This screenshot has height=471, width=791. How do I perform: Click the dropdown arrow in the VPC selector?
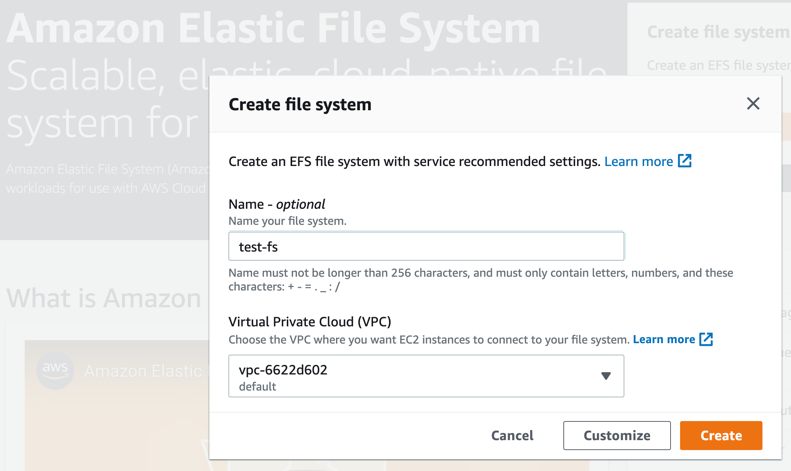tap(606, 376)
